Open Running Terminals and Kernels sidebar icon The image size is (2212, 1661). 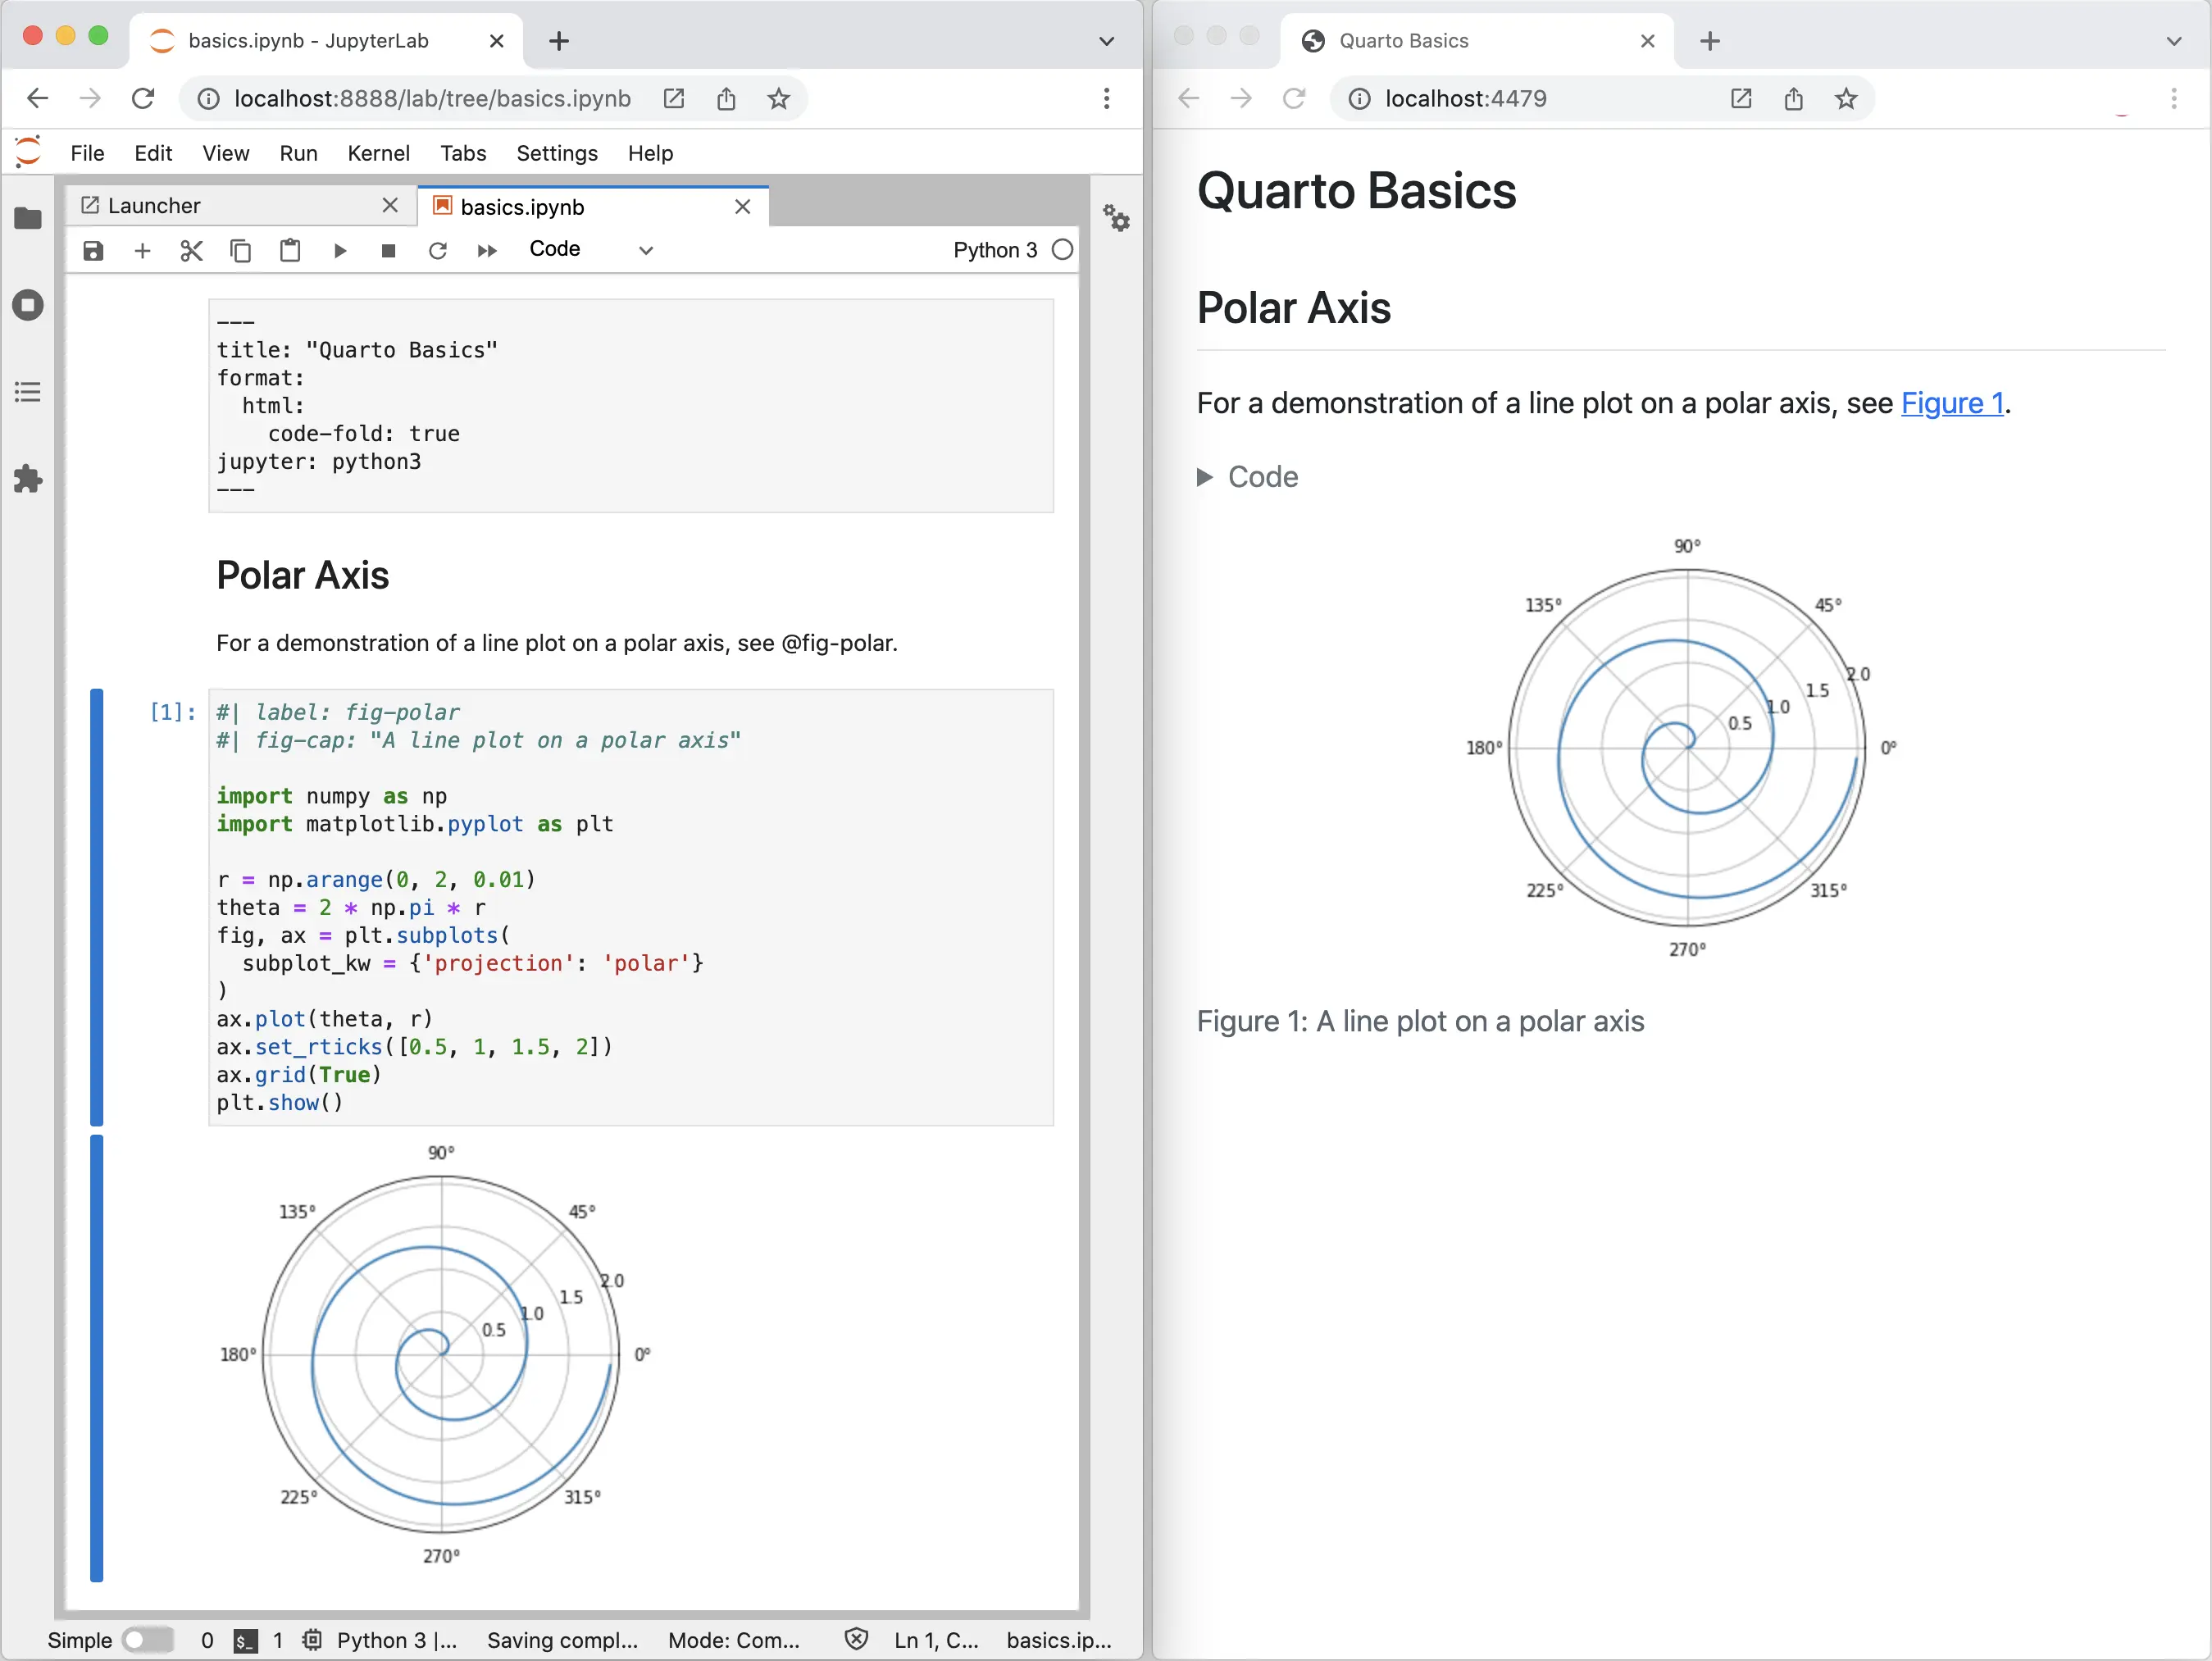tap(28, 305)
